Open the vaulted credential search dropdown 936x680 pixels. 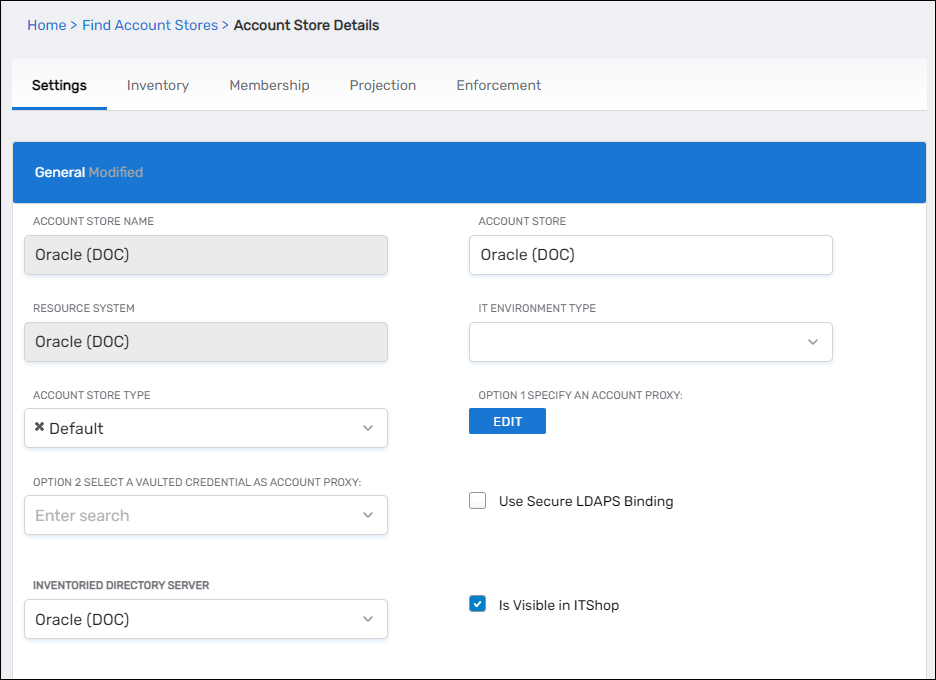368,515
